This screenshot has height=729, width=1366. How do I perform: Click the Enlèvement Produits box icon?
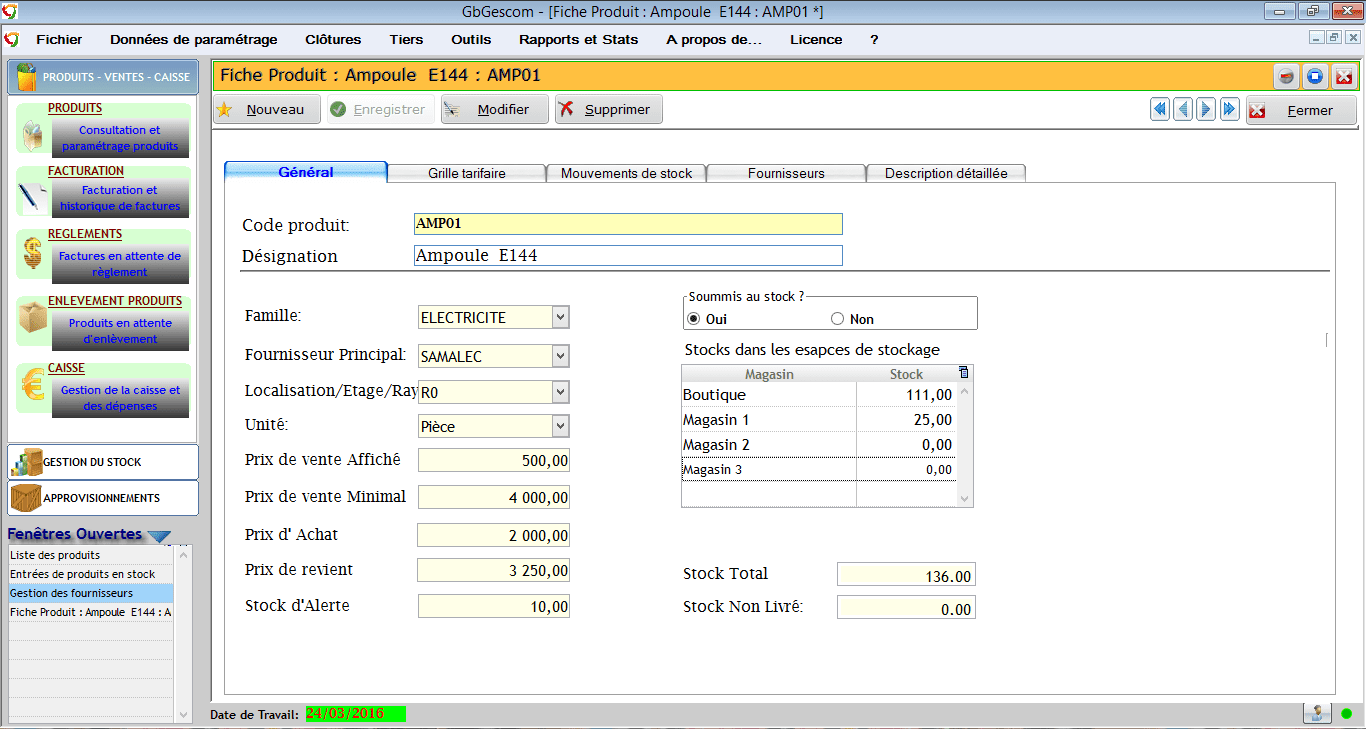[x=33, y=322]
